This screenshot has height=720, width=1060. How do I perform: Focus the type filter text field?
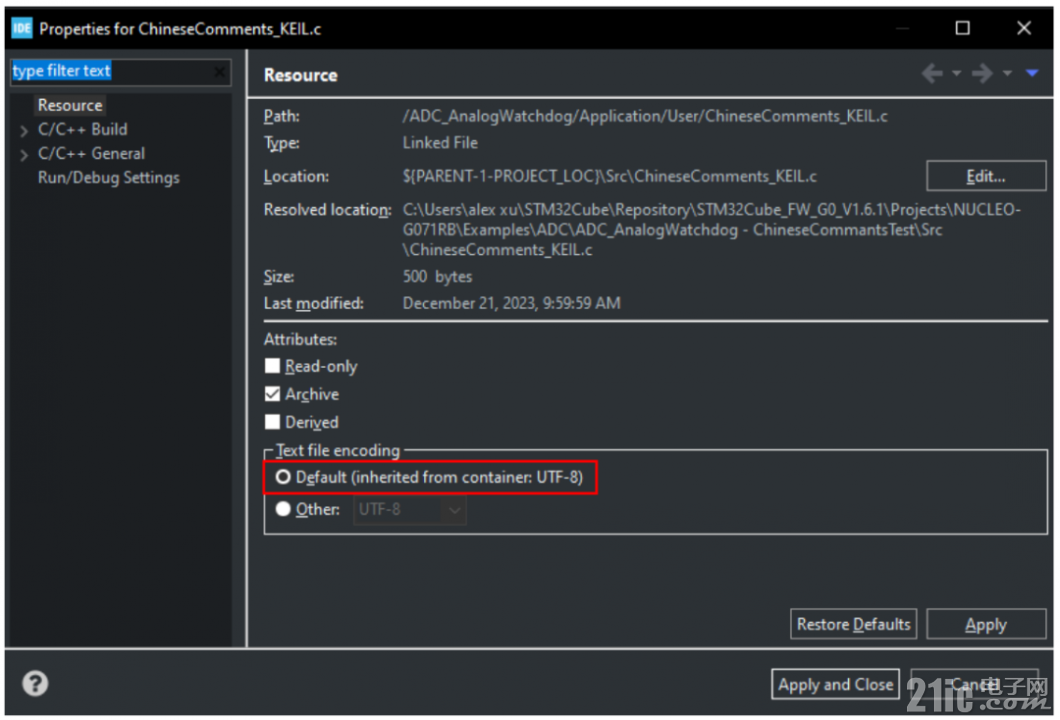tap(120, 72)
